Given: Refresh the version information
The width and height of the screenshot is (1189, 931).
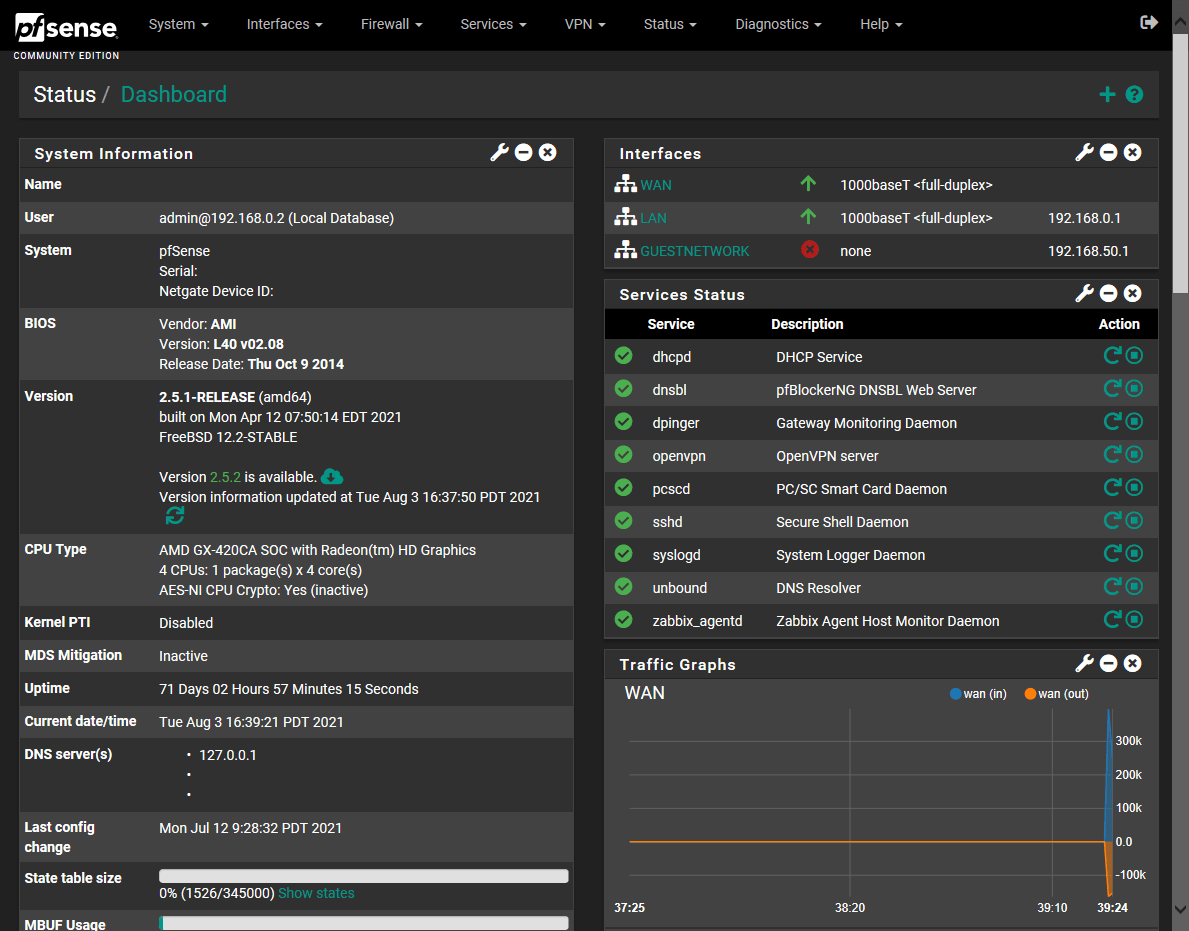Looking at the screenshot, I should pyautogui.click(x=174, y=515).
